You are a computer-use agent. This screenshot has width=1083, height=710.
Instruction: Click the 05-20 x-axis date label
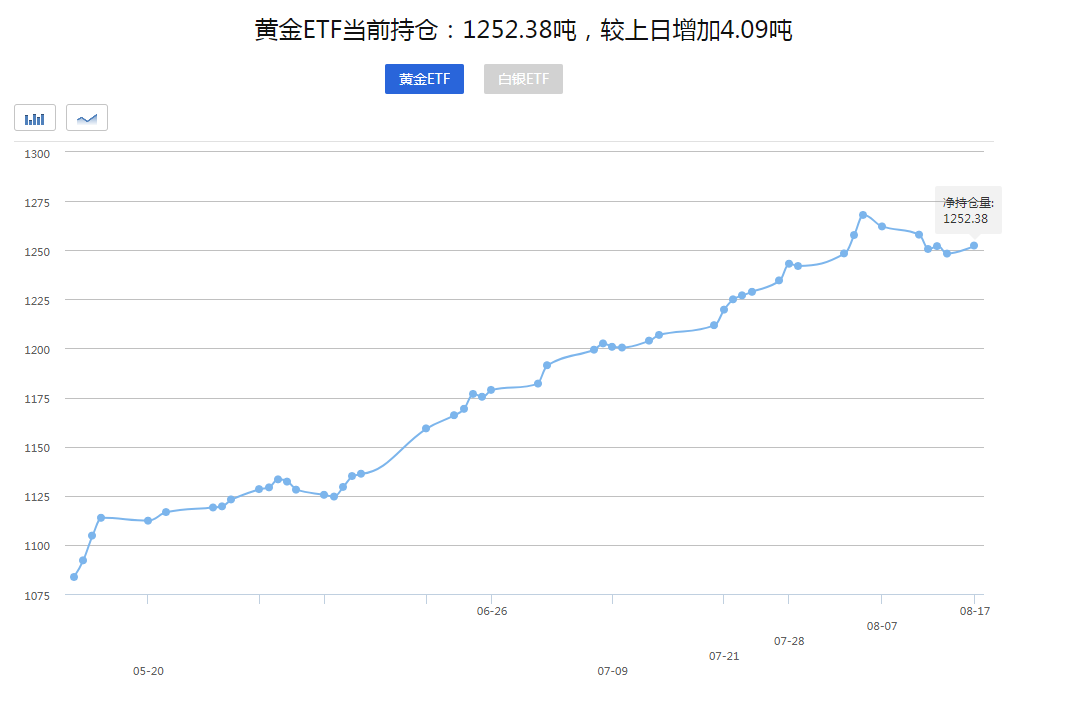click(148, 671)
